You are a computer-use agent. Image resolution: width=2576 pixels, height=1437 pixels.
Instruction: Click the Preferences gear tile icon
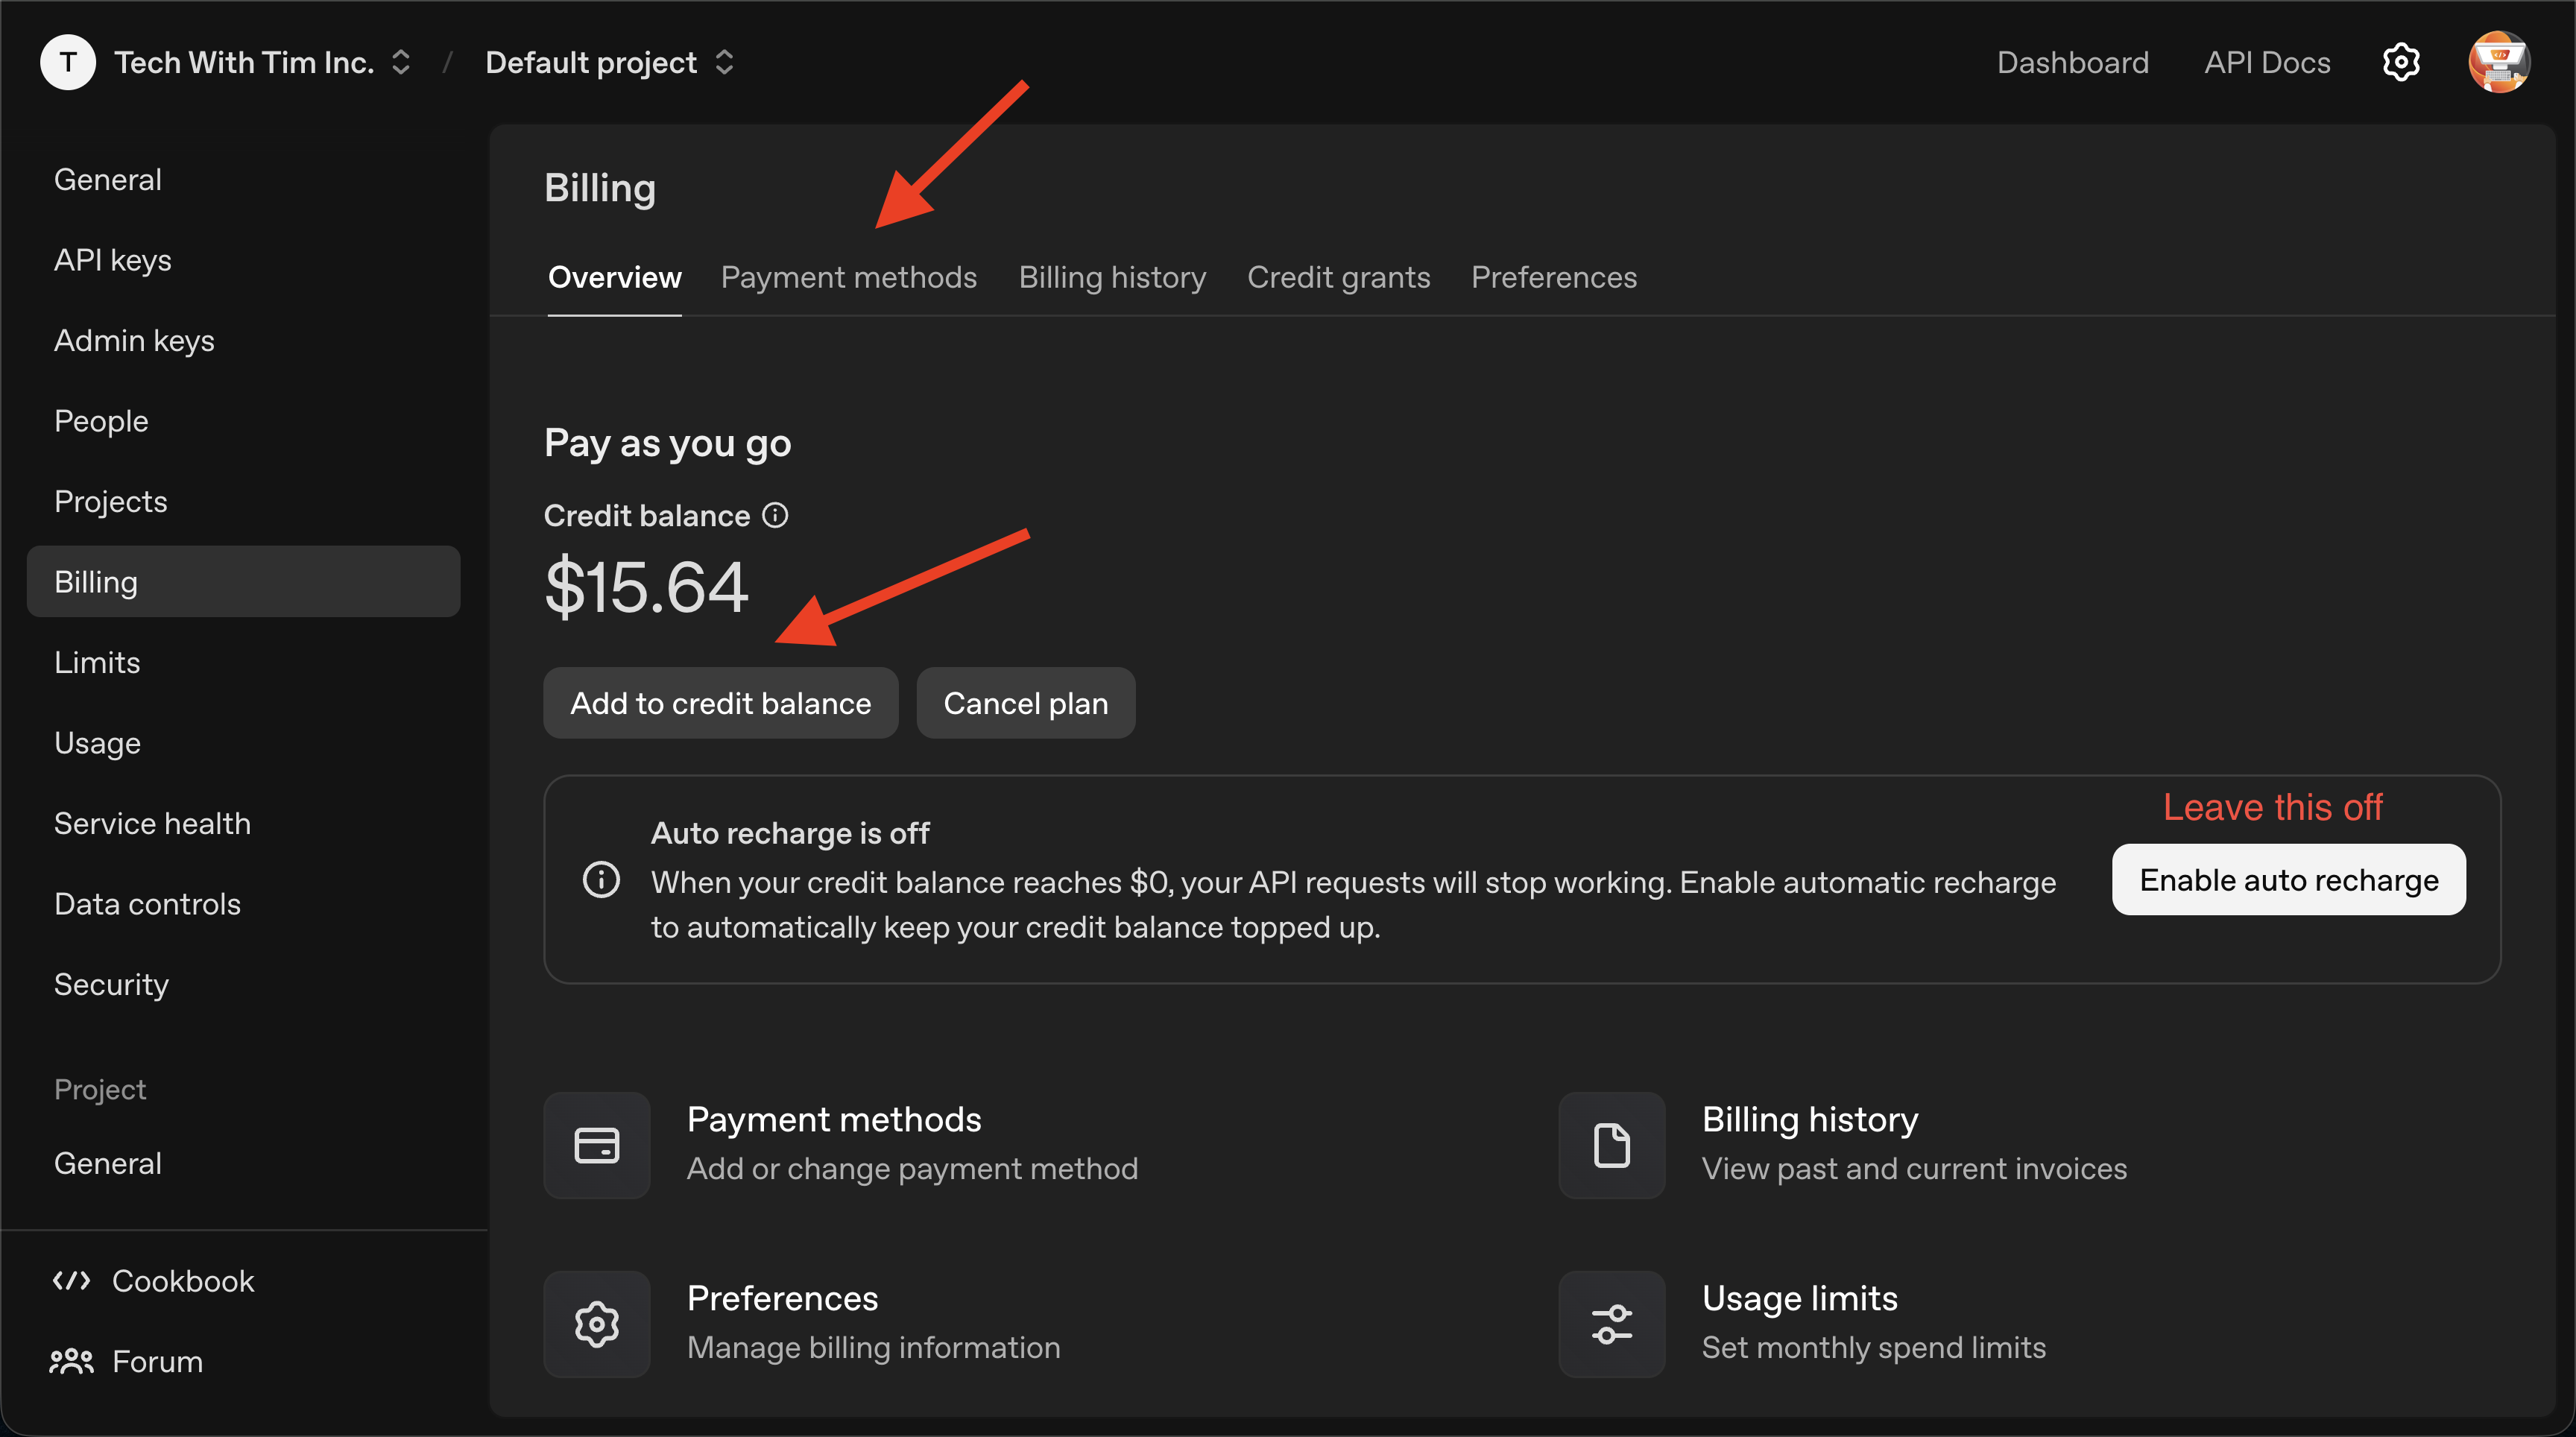click(597, 1324)
